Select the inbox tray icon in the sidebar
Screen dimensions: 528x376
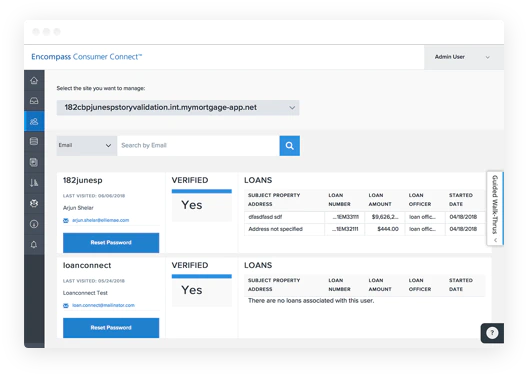tap(34, 101)
